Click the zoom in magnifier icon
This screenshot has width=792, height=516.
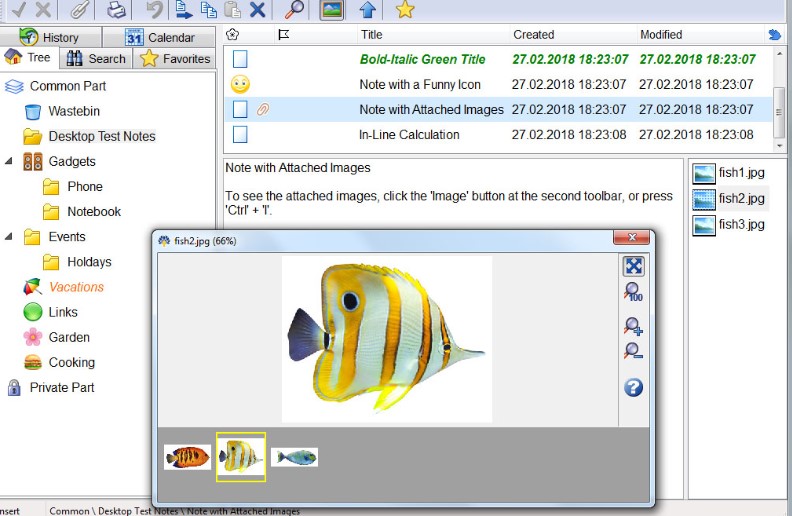point(633,326)
